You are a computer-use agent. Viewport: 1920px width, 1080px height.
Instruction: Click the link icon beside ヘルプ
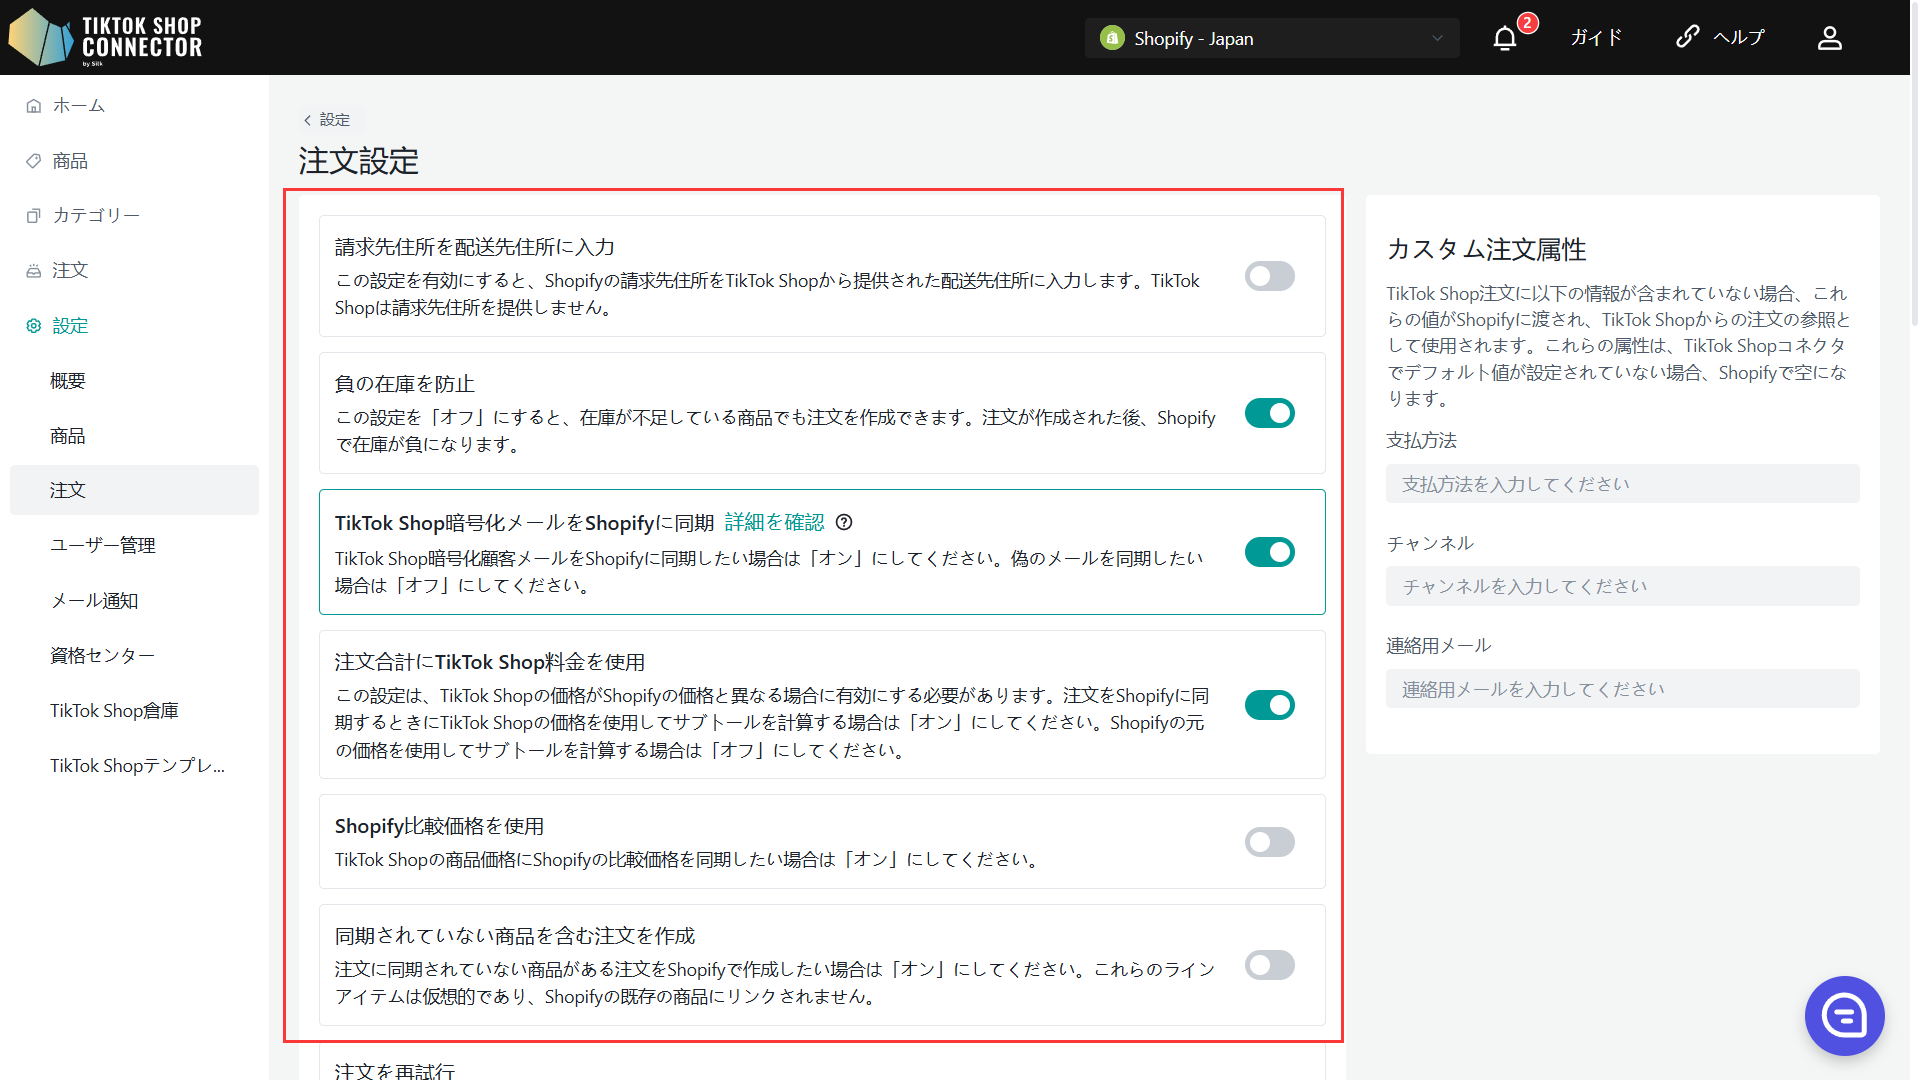pyautogui.click(x=1687, y=37)
